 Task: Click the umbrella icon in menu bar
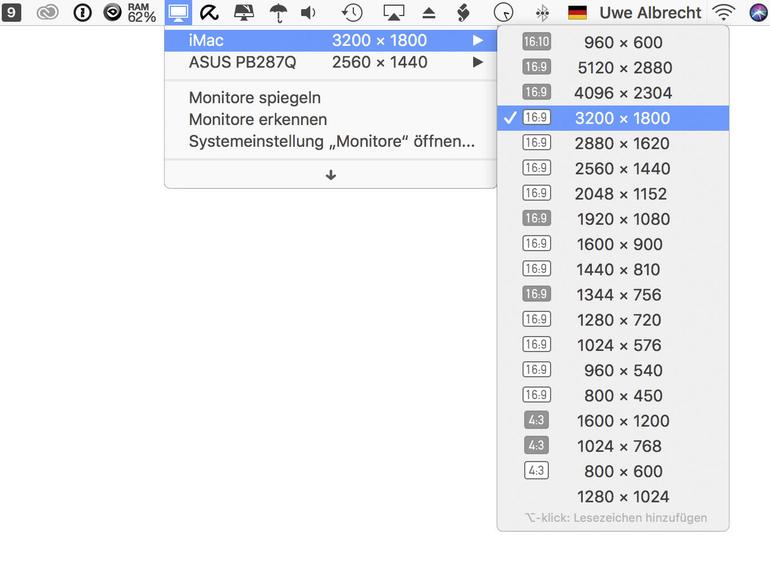click(278, 13)
